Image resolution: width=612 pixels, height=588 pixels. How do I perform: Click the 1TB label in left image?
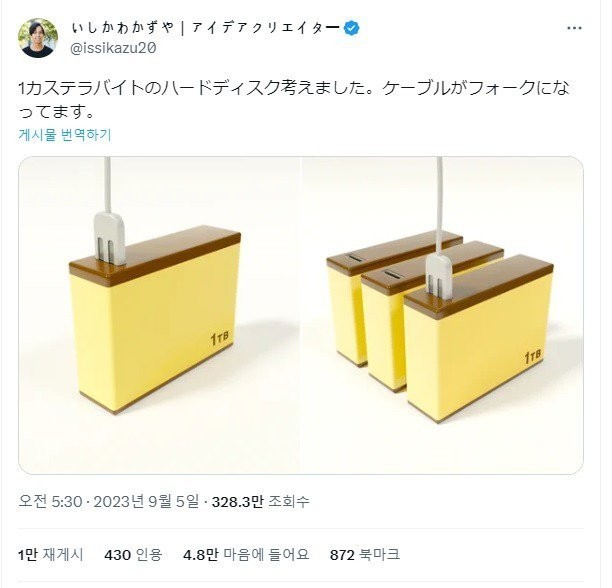(x=220, y=338)
